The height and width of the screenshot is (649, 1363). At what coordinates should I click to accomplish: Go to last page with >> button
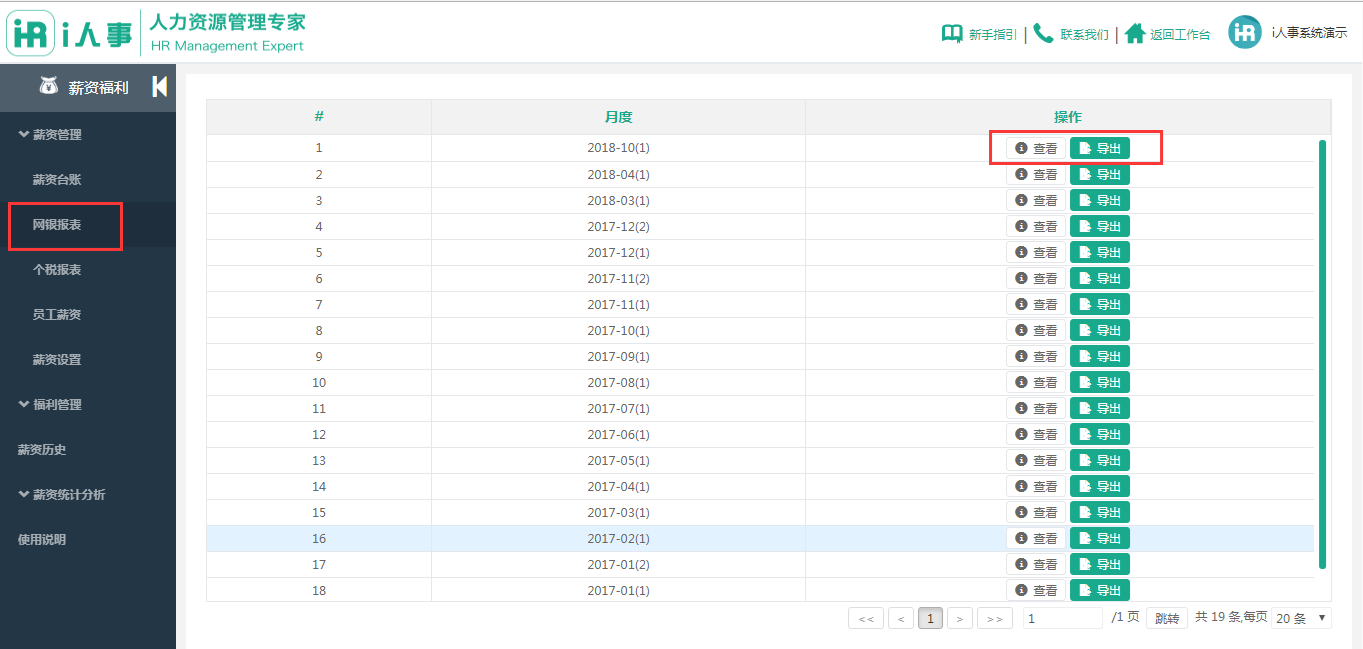tap(995, 619)
